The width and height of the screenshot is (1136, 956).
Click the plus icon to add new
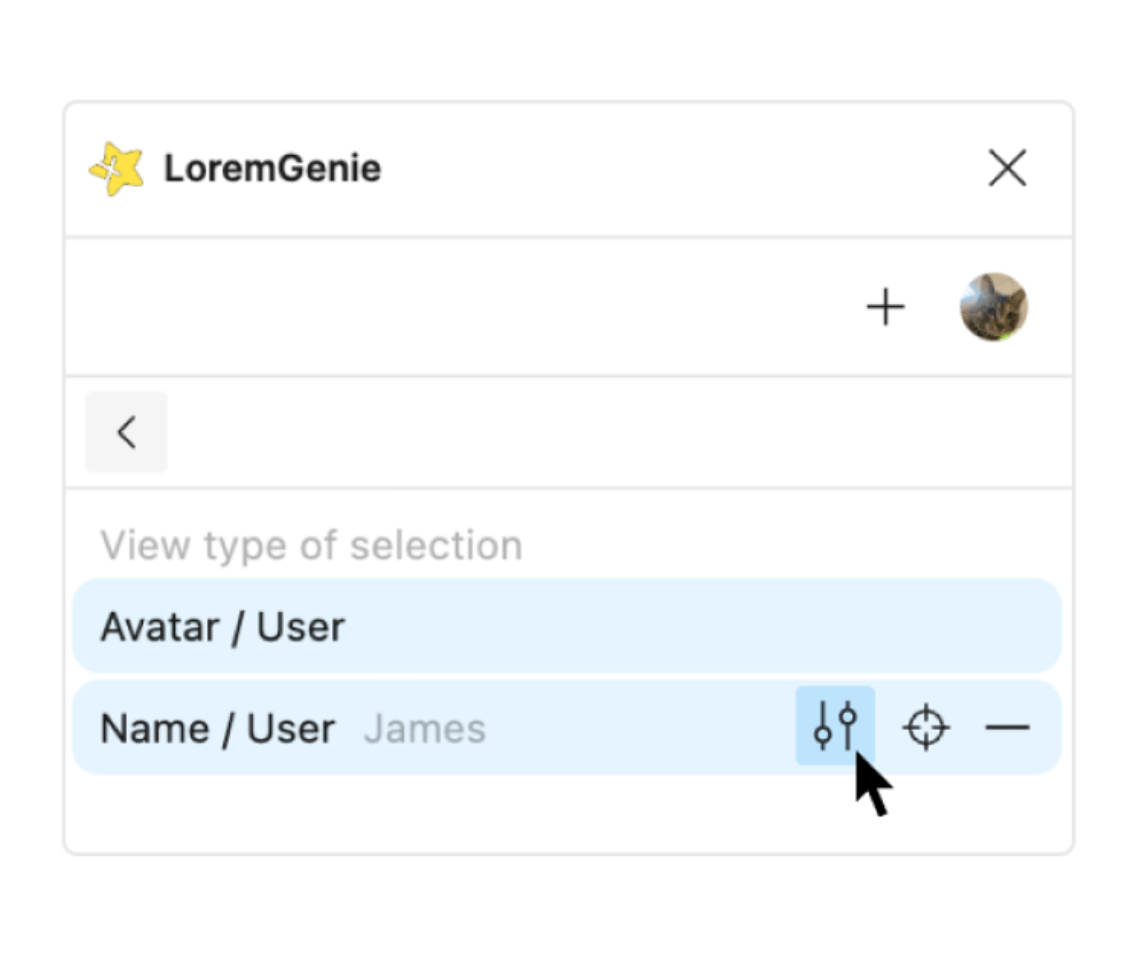(x=885, y=307)
